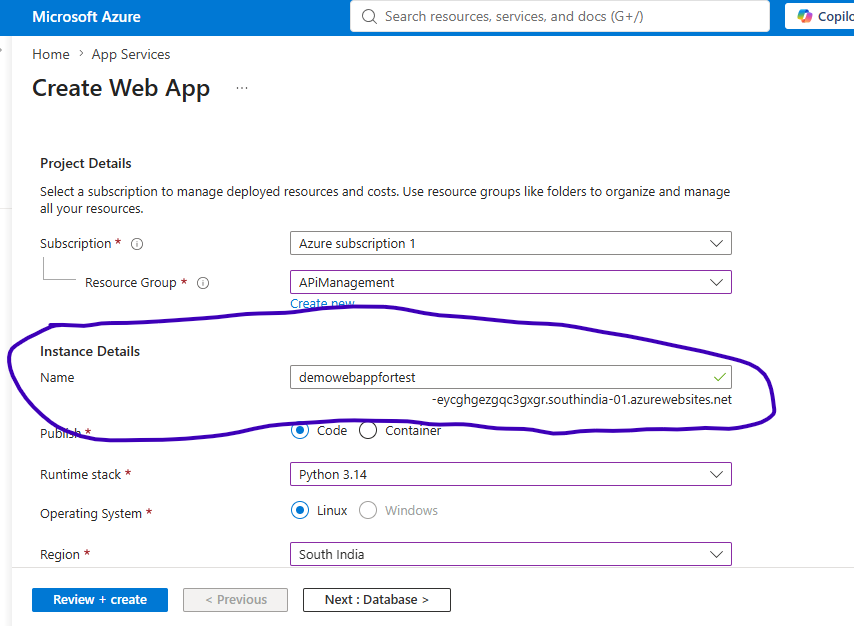This screenshot has height=626, width=854.
Task: Choose the Windows operating system option
Action: coord(368,510)
